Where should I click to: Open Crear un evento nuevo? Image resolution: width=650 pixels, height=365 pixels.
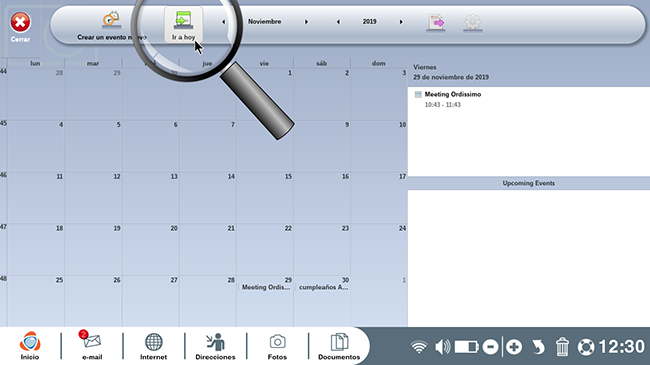[112, 26]
